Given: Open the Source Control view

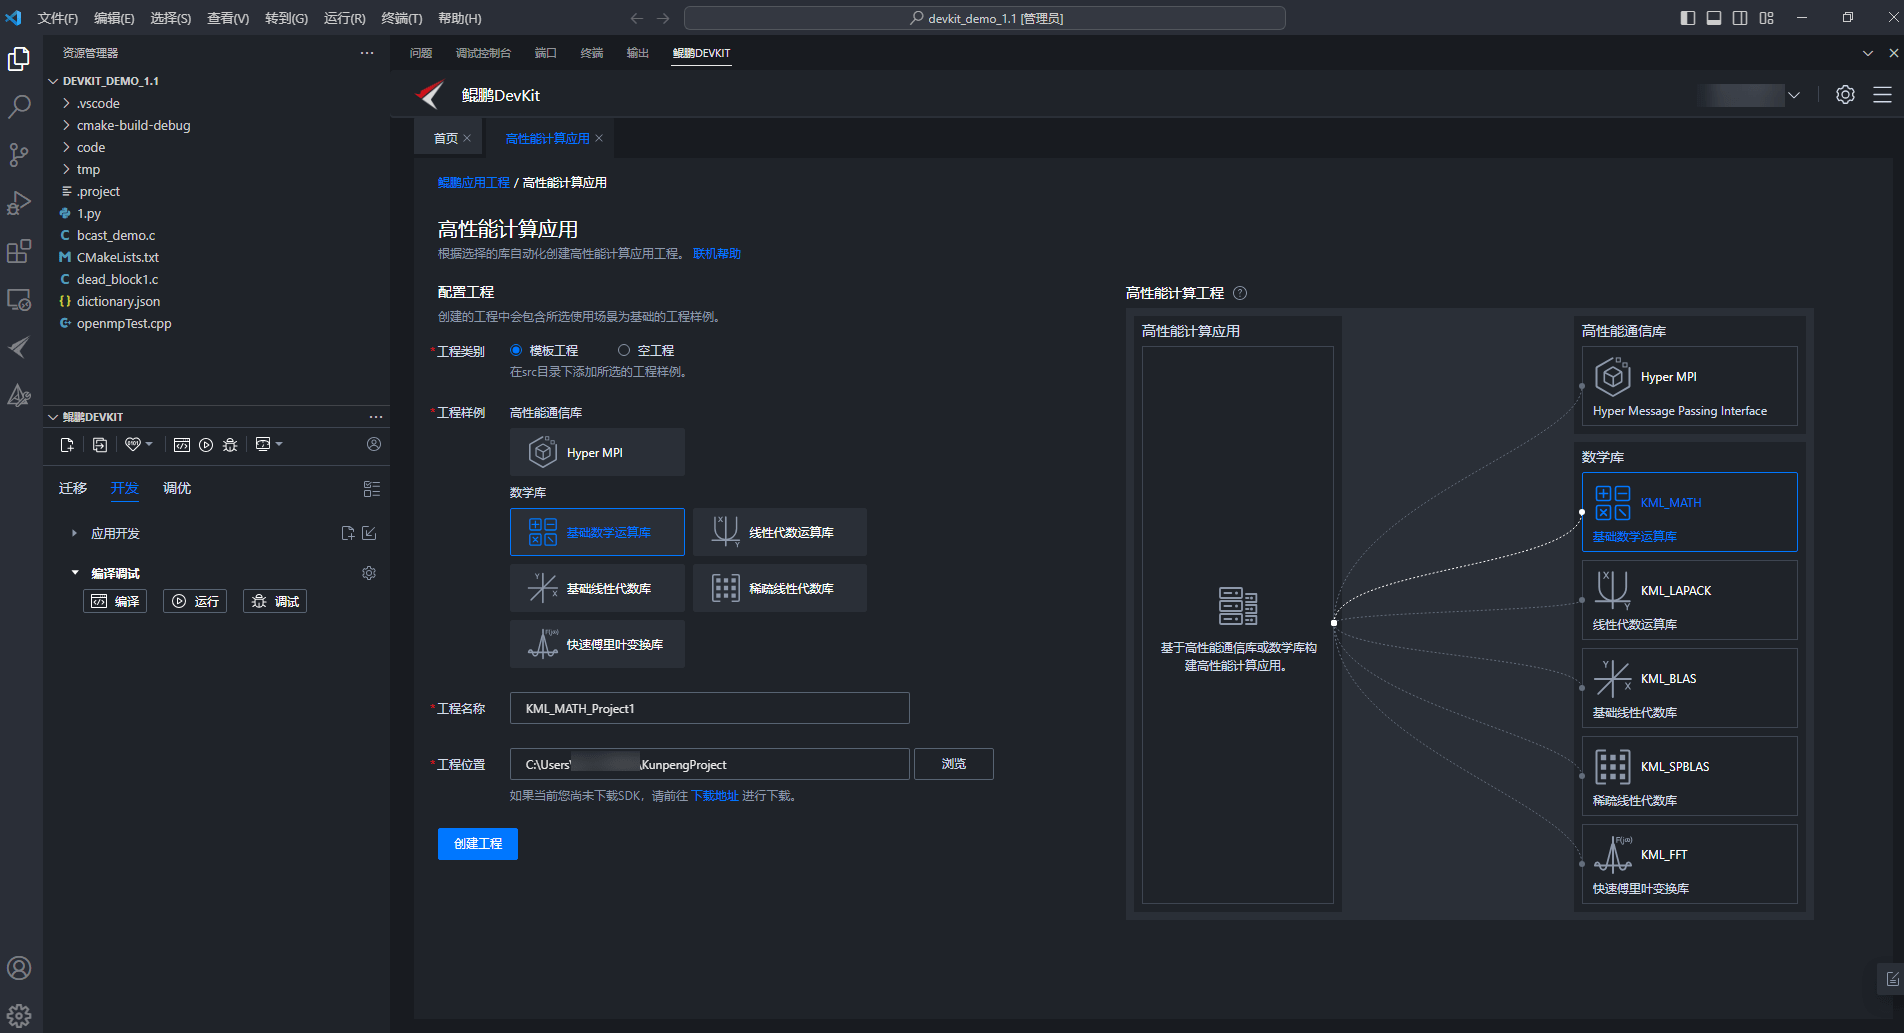Looking at the screenshot, I should pyautogui.click(x=19, y=155).
